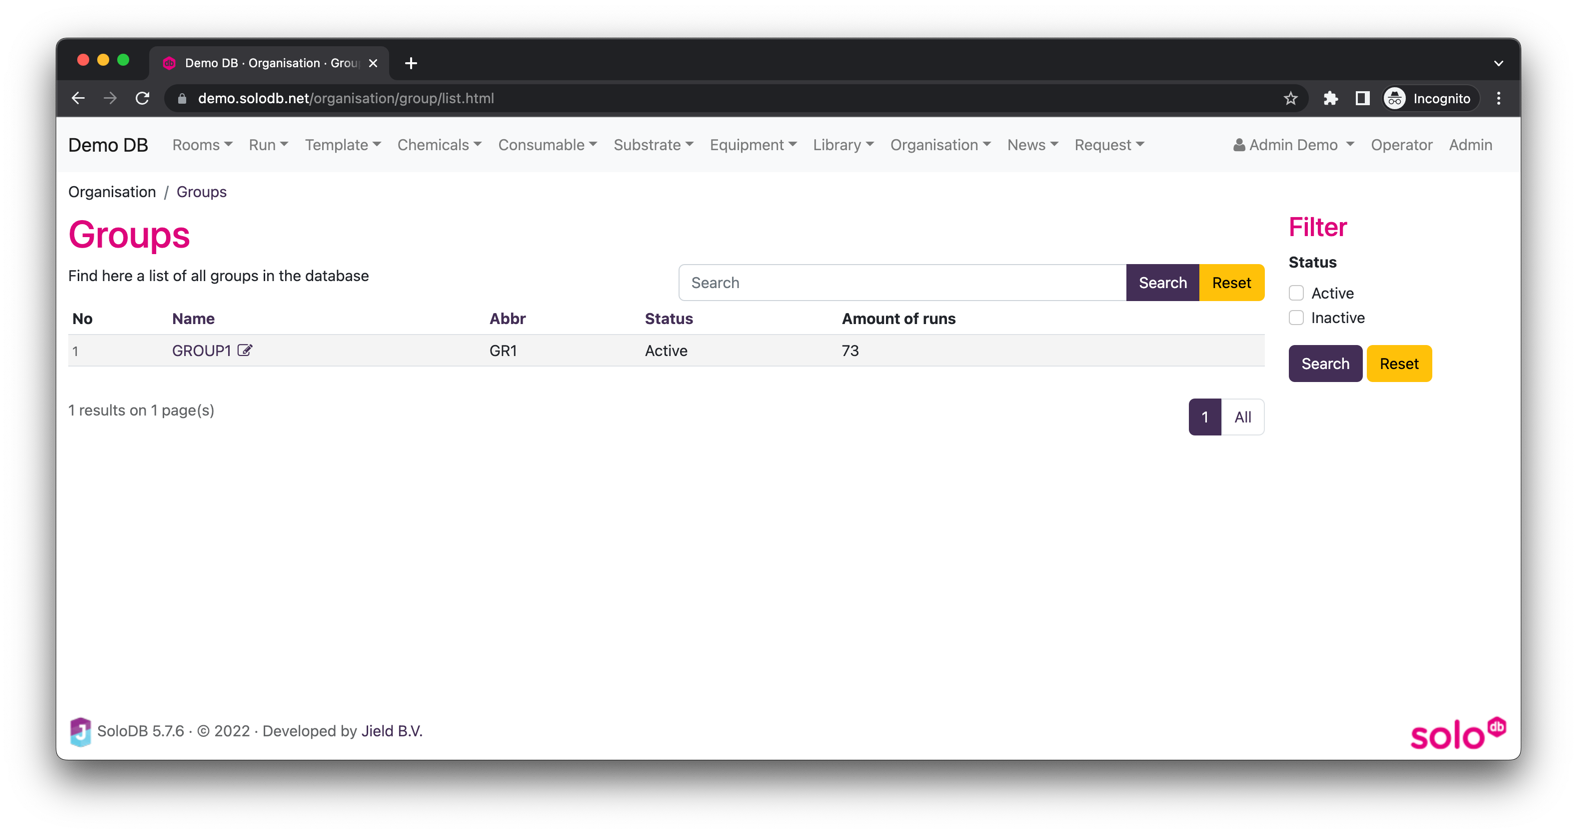
Task: Click the edit icon next to GROUP1
Action: pyautogui.click(x=245, y=350)
